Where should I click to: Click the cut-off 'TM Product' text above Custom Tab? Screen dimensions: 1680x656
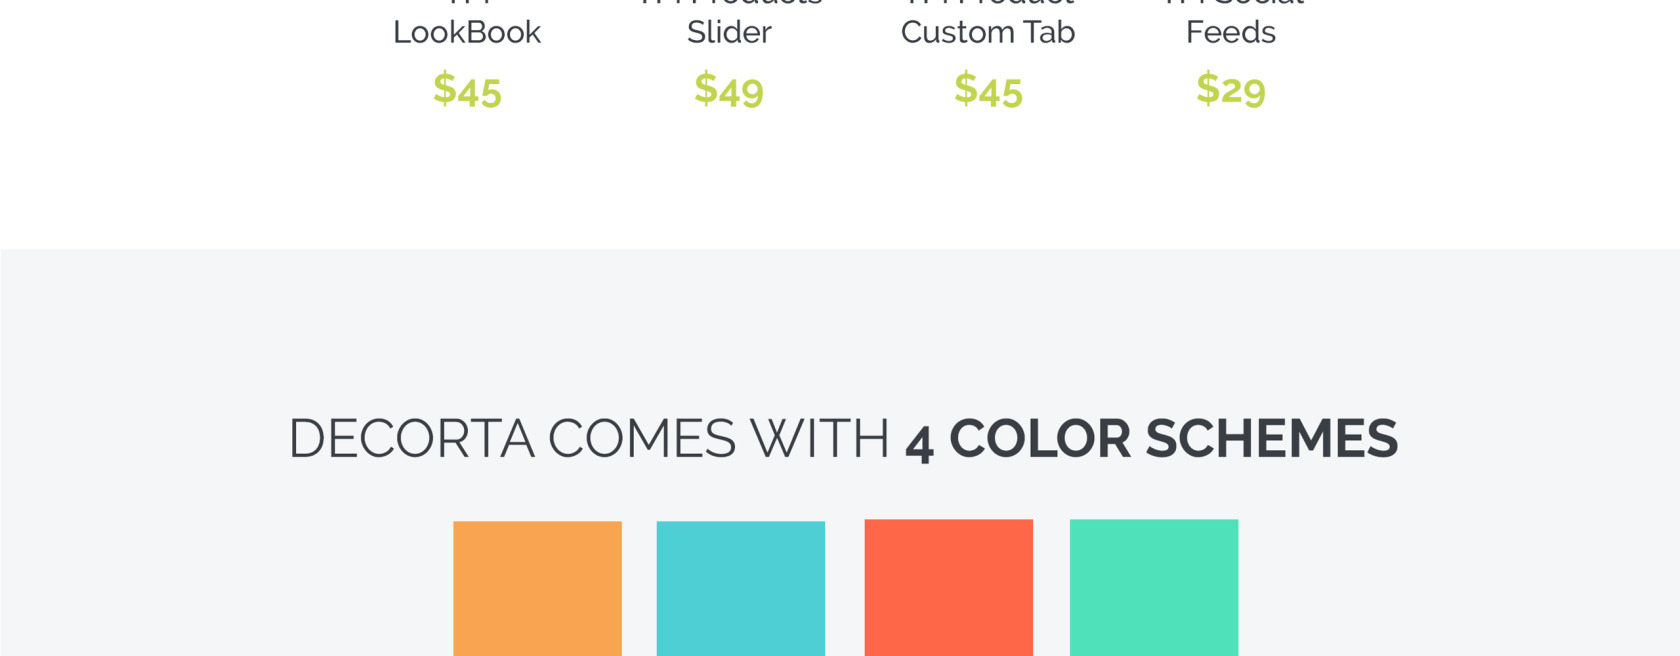click(x=988, y=3)
